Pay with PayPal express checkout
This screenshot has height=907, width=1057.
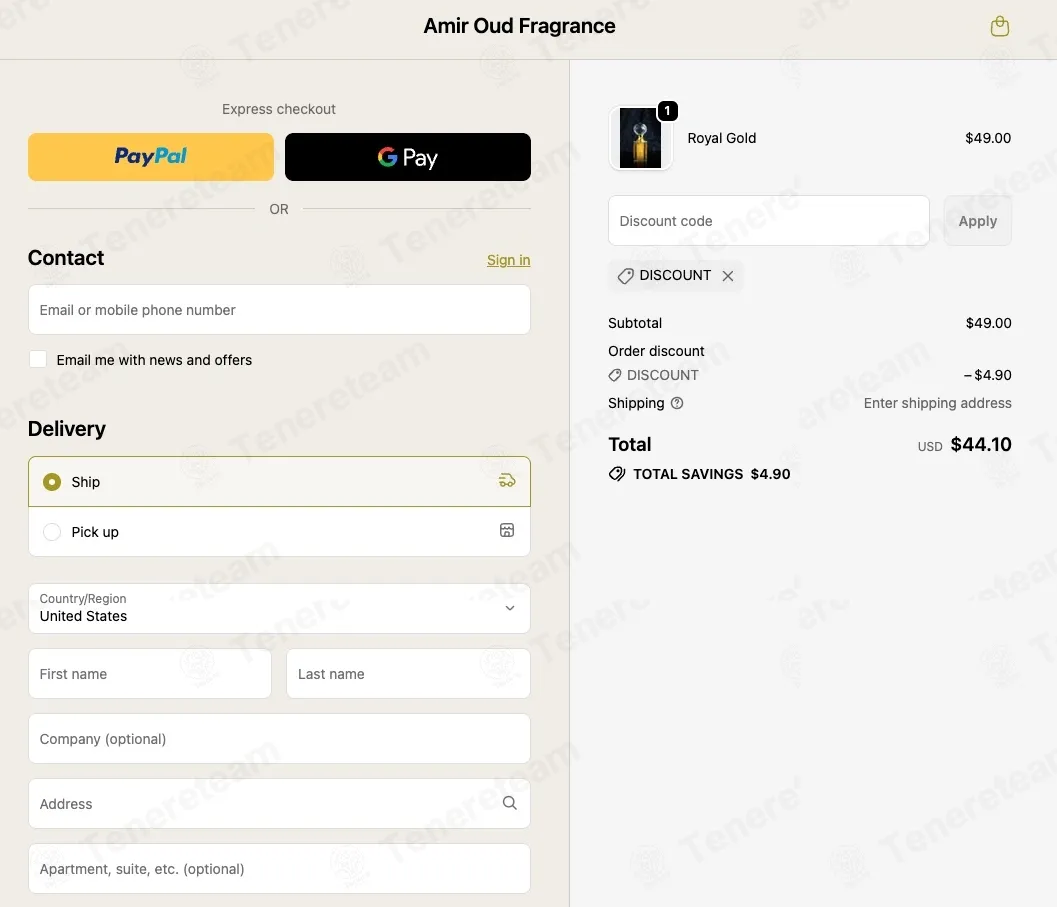(x=151, y=156)
